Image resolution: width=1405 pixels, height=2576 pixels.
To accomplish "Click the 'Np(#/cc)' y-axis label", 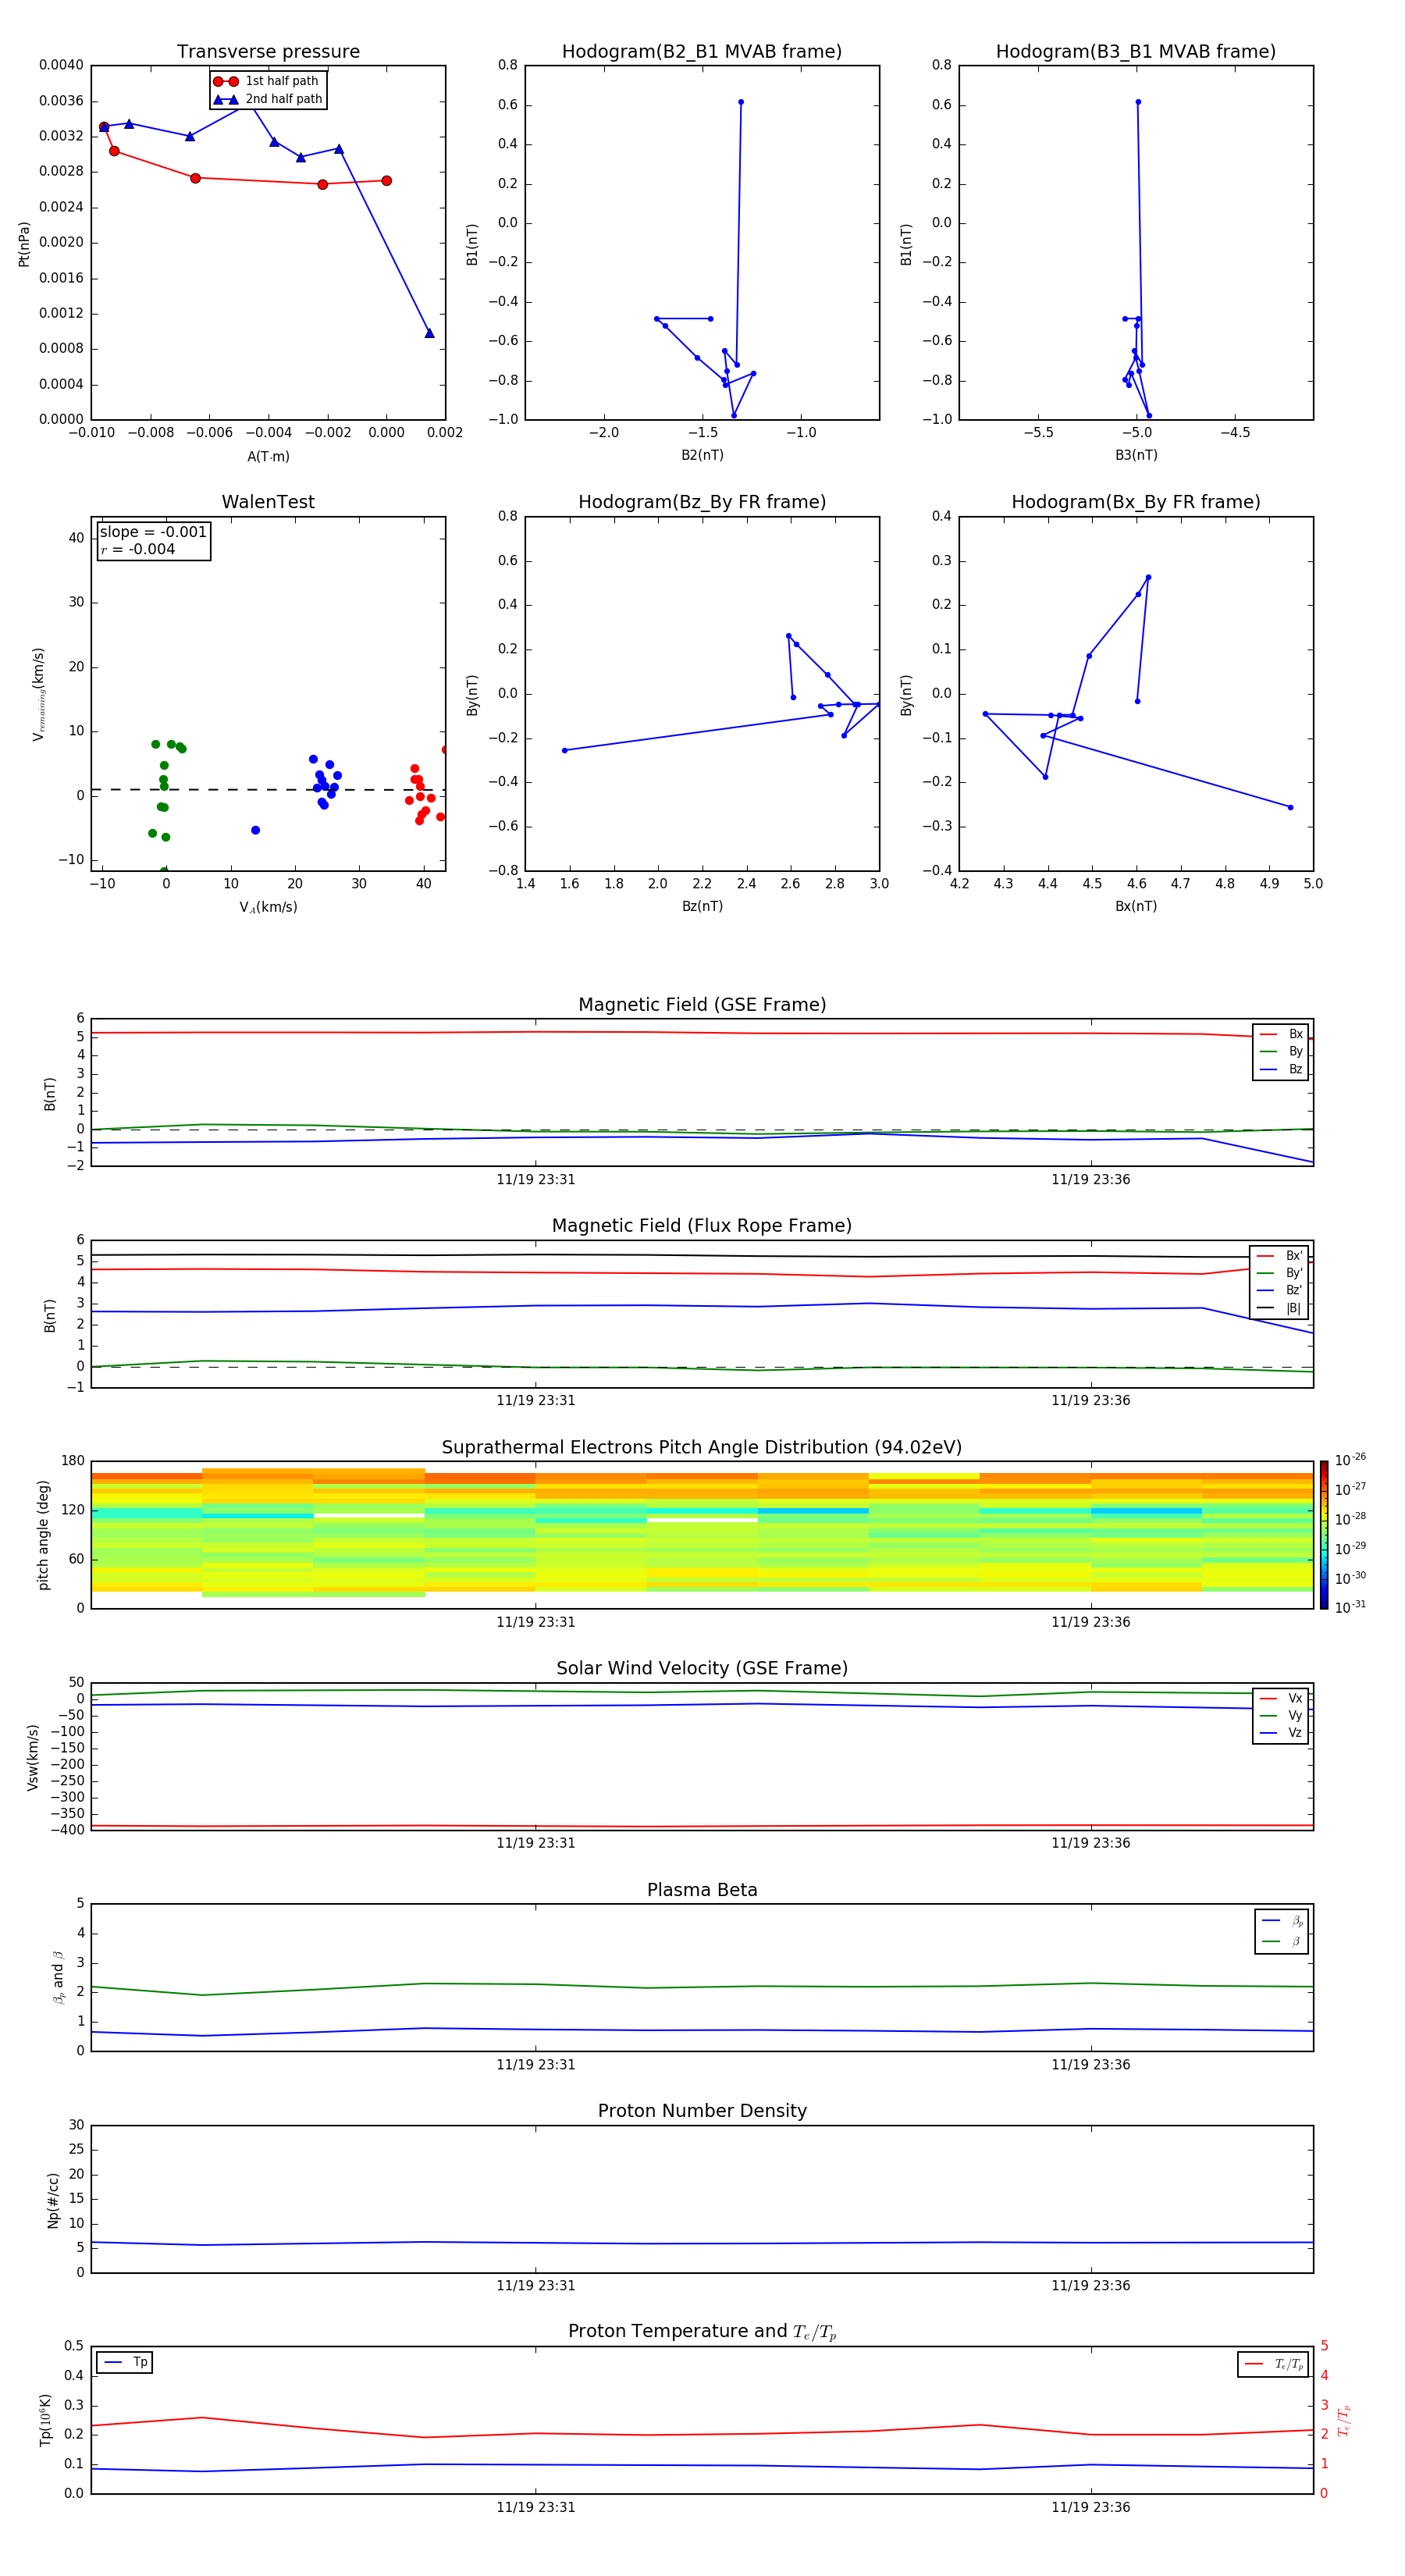I will point(53,2200).
